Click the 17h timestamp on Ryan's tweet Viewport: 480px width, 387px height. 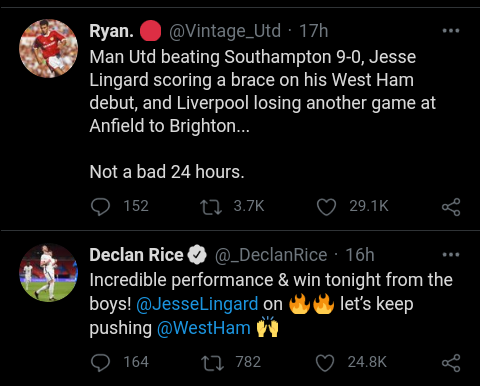(314, 31)
